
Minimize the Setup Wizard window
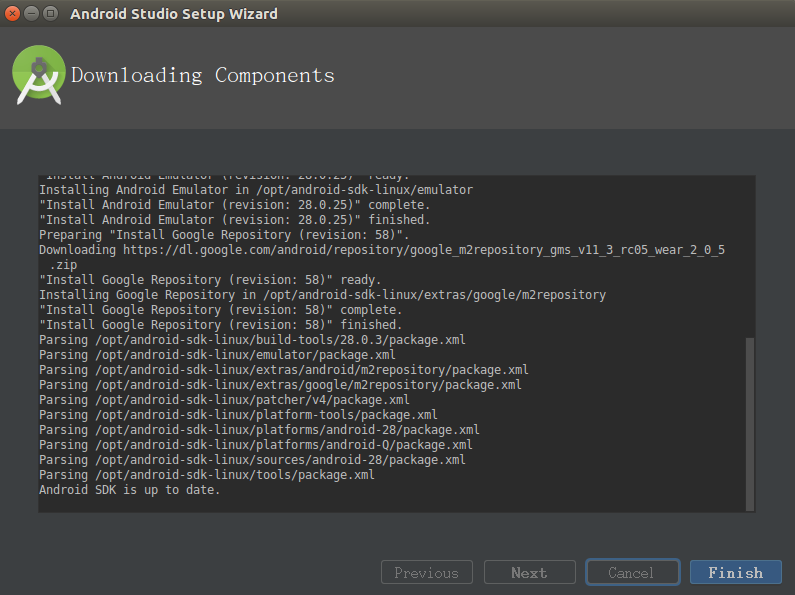tap(31, 13)
